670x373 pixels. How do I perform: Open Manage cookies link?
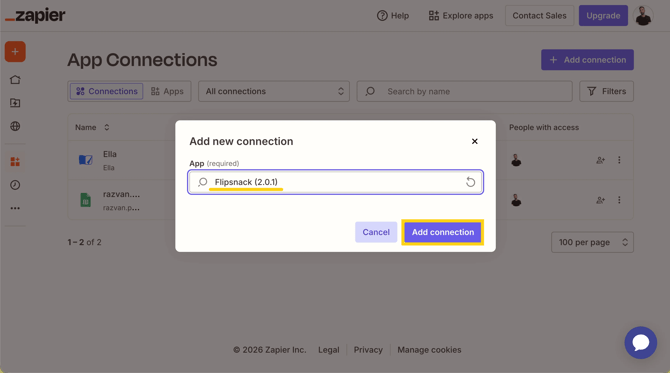pos(429,350)
